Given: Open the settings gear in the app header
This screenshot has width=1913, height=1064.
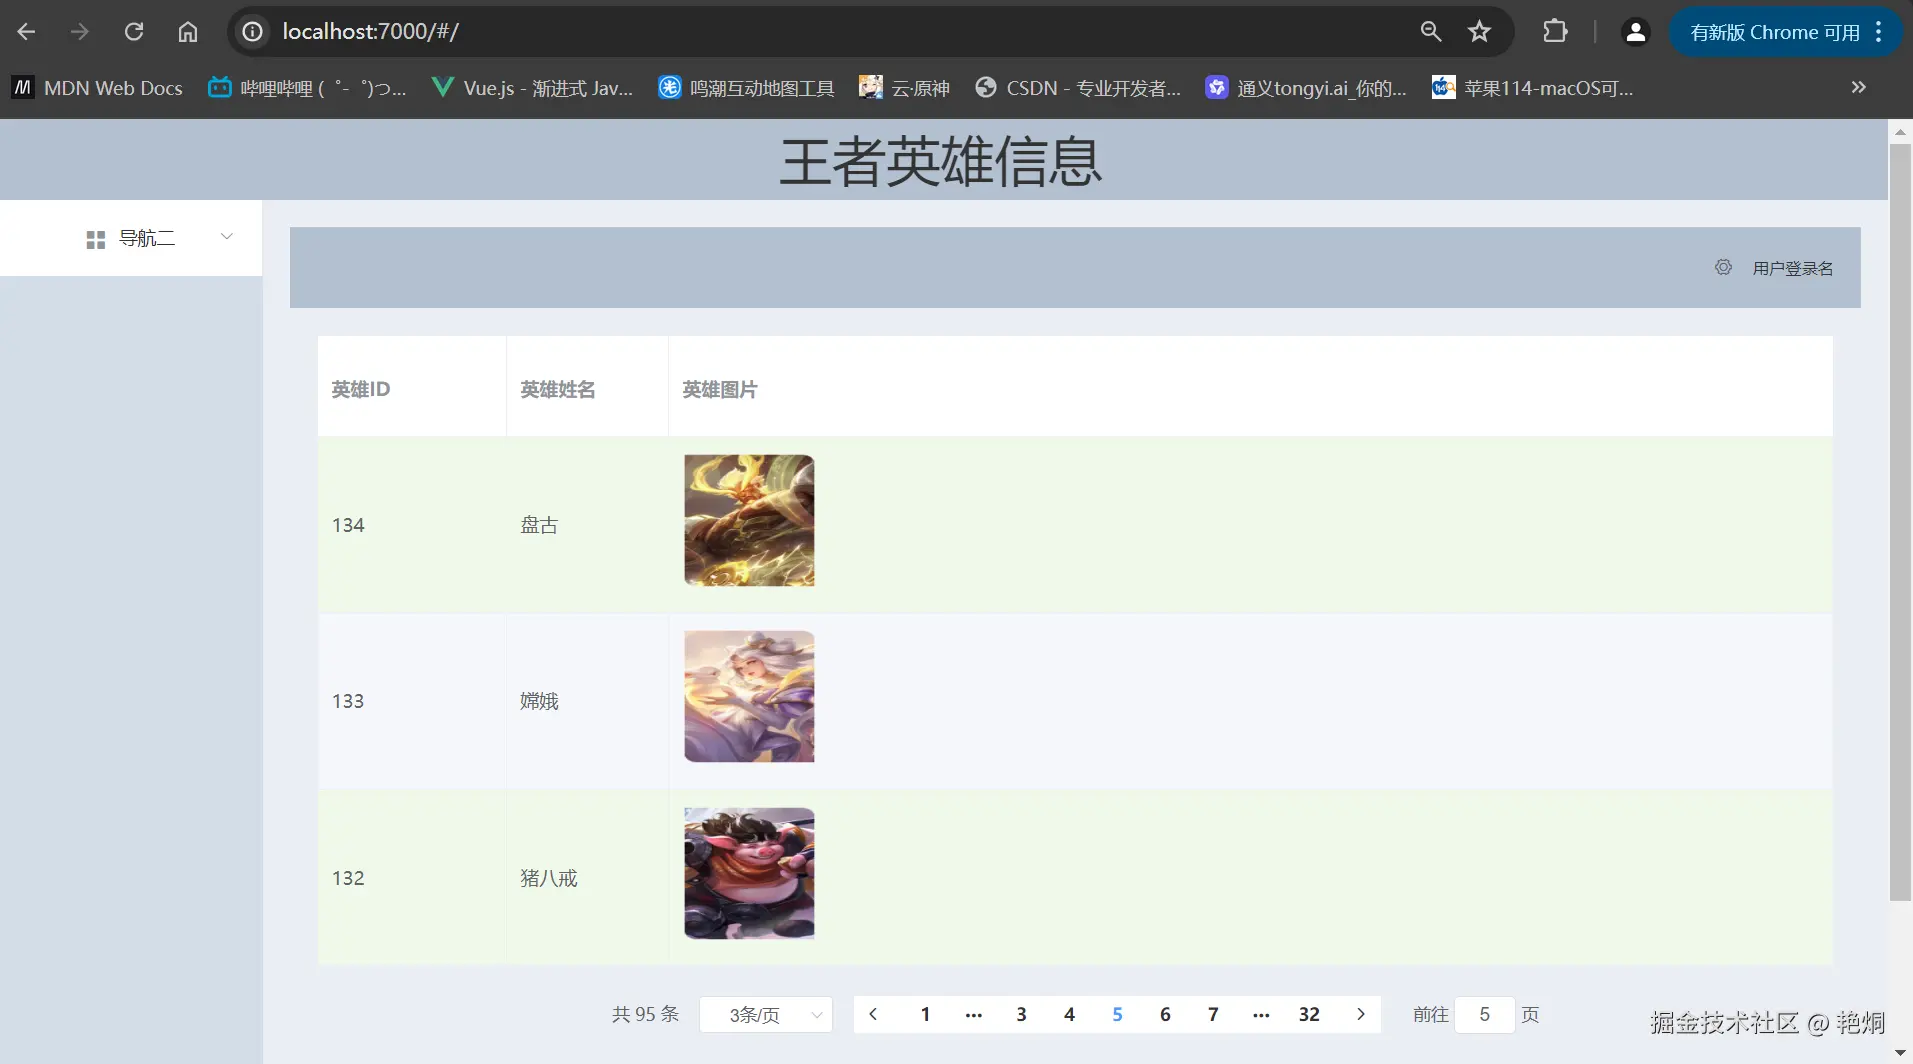Looking at the screenshot, I should [1722, 267].
